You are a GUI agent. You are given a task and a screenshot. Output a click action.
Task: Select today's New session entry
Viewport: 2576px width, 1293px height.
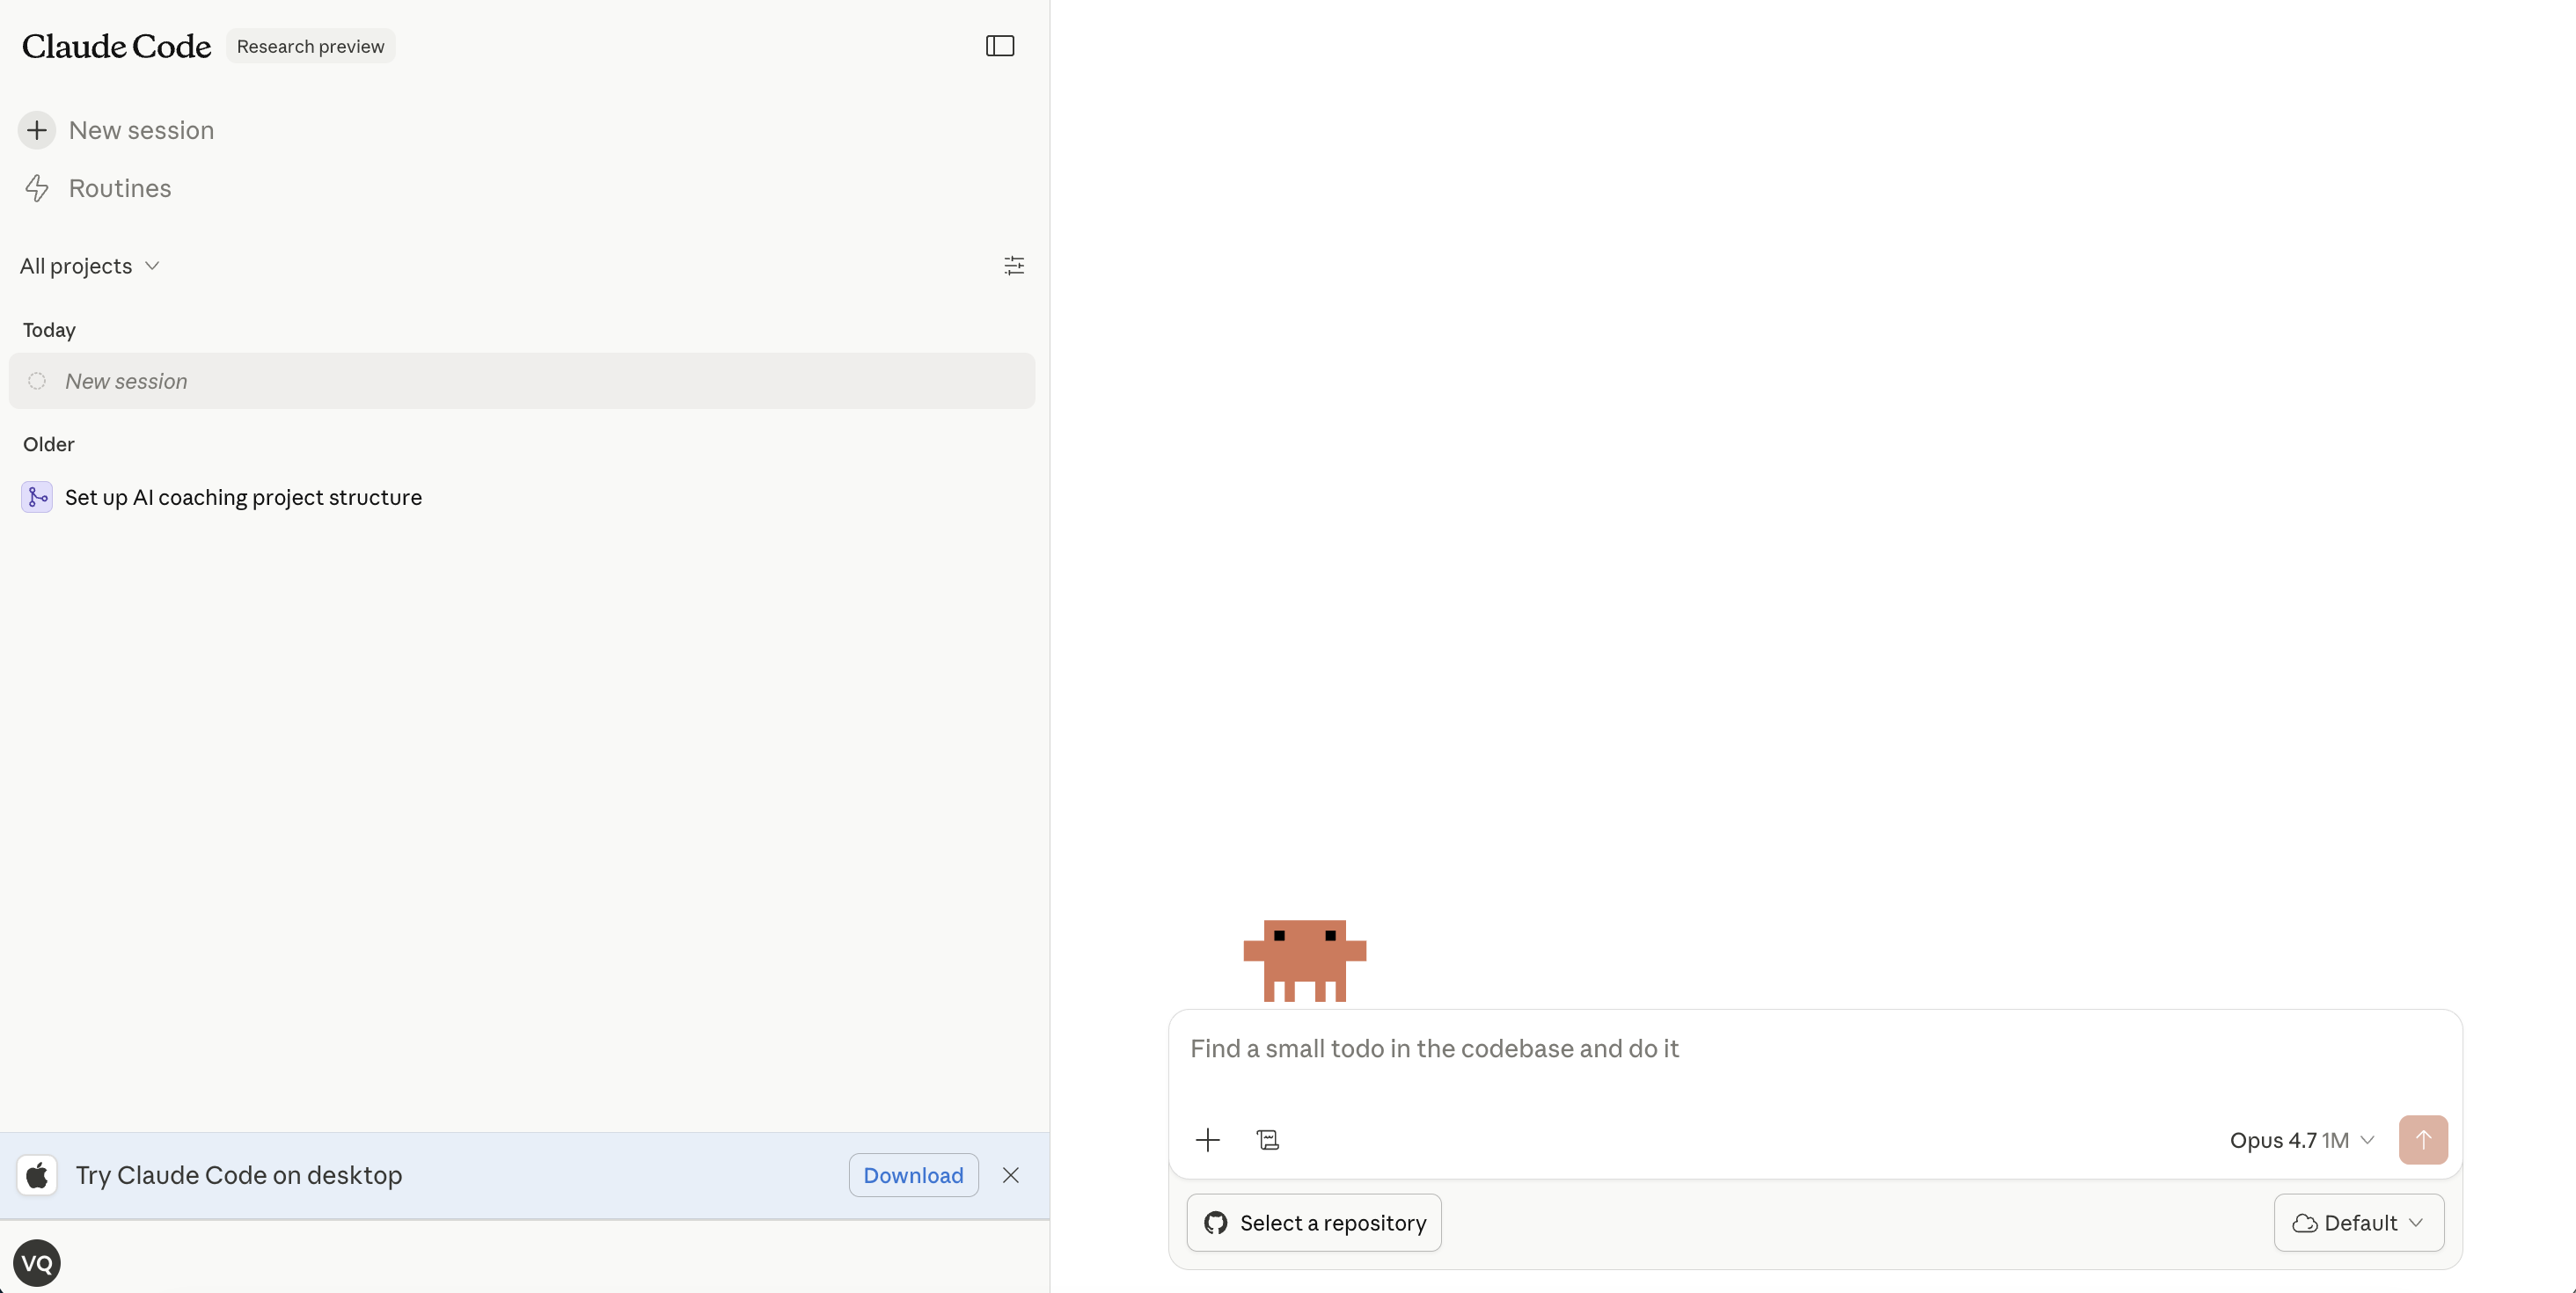(520, 381)
